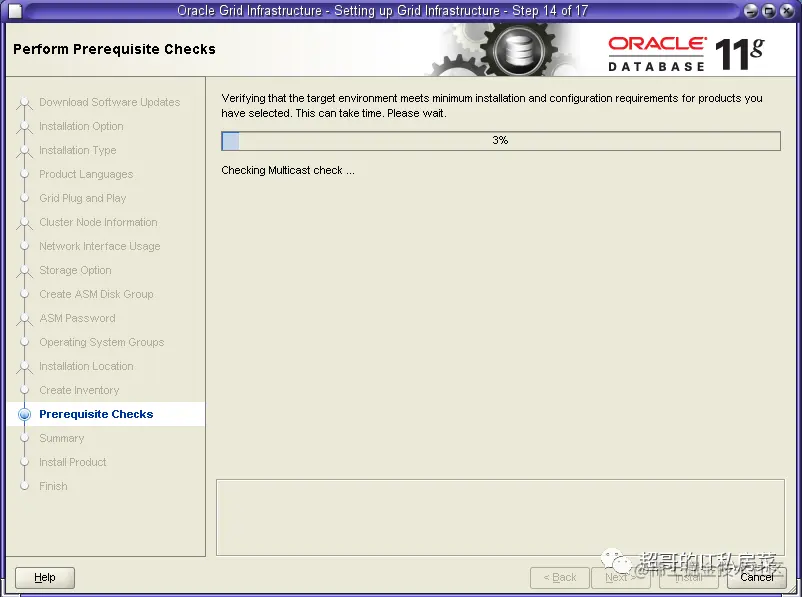Click the Prerequisite Checks step bullet icon

(x=24, y=414)
